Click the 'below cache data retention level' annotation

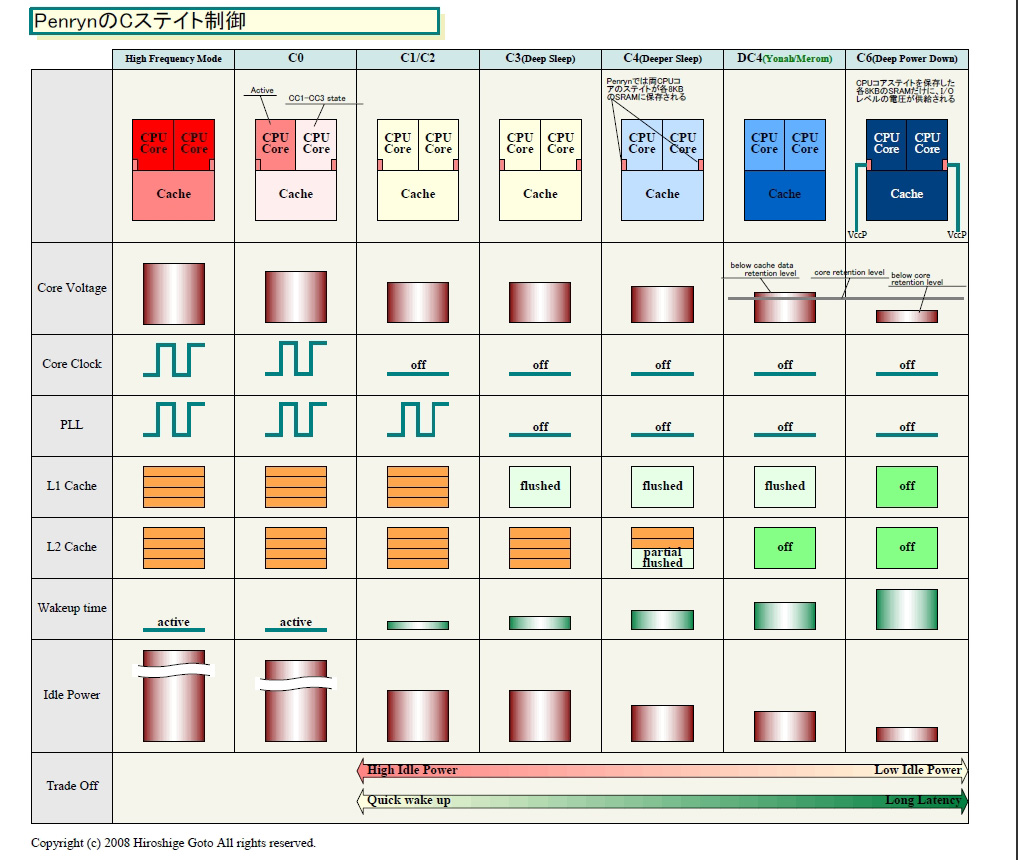point(763,269)
